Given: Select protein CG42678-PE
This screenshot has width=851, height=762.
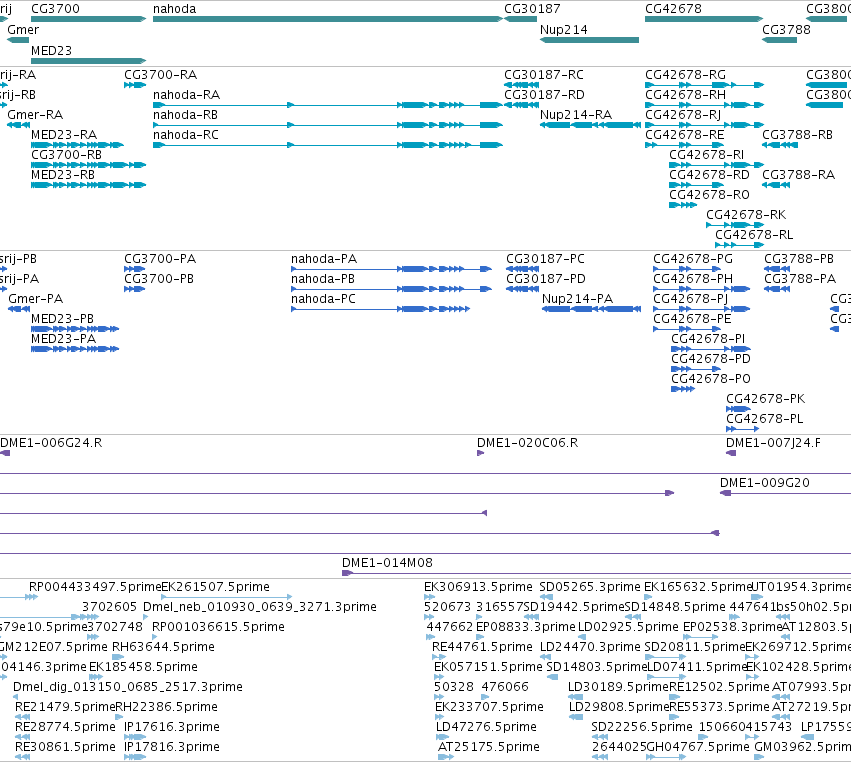Looking at the screenshot, I should coord(687,329).
